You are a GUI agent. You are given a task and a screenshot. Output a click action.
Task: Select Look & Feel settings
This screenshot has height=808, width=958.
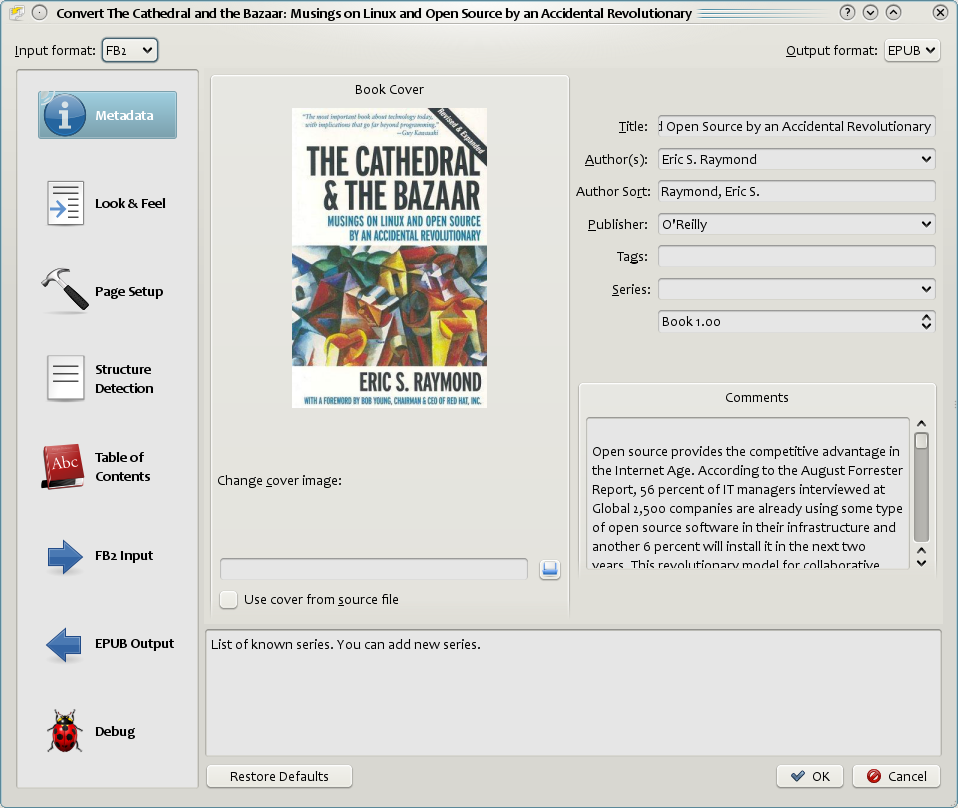[x=106, y=203]
